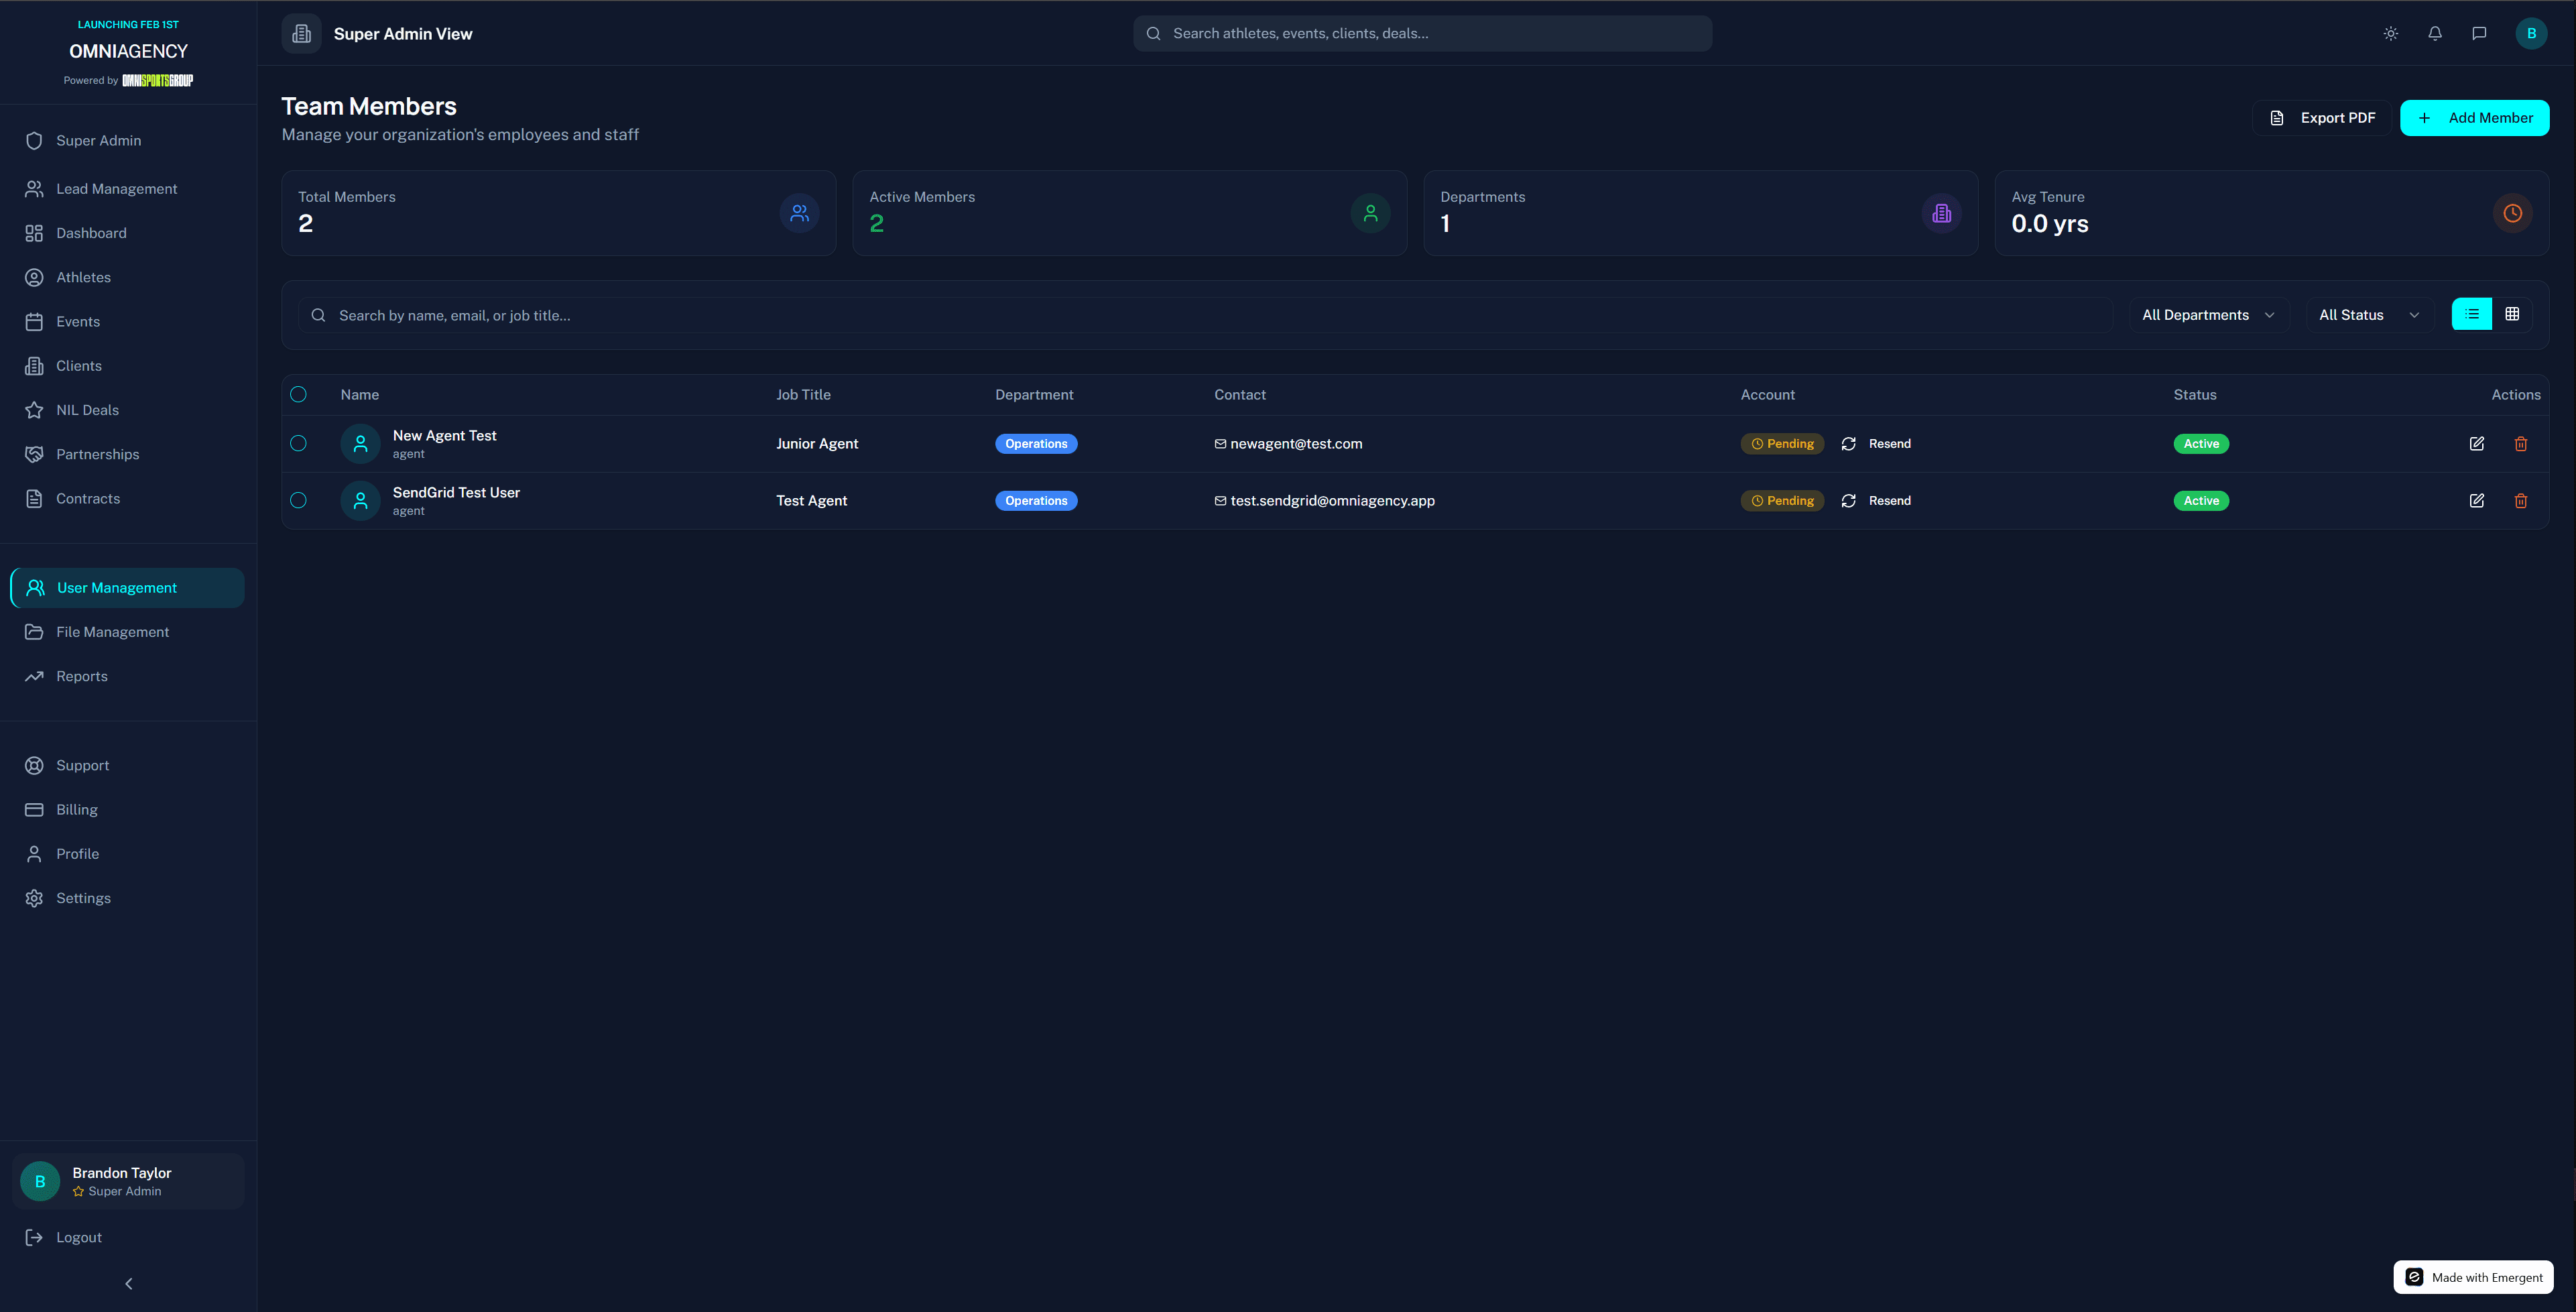The height and width of the screenshot is (1312, 2576).
Task: Export the team list as PDF
Action: point(2321,118)
